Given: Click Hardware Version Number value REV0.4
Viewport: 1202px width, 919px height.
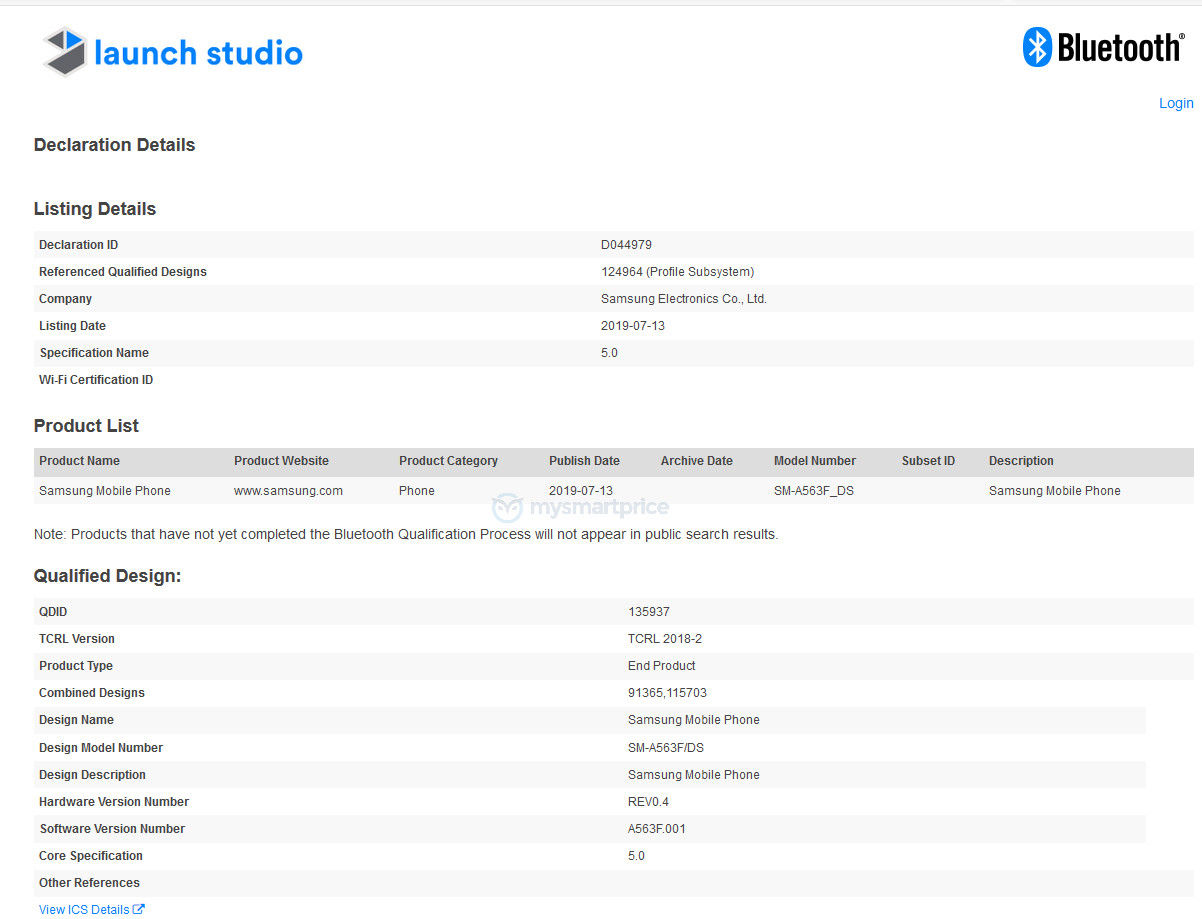Looking at the screenshot, I should pyautogui.click(x=649, y=801).
